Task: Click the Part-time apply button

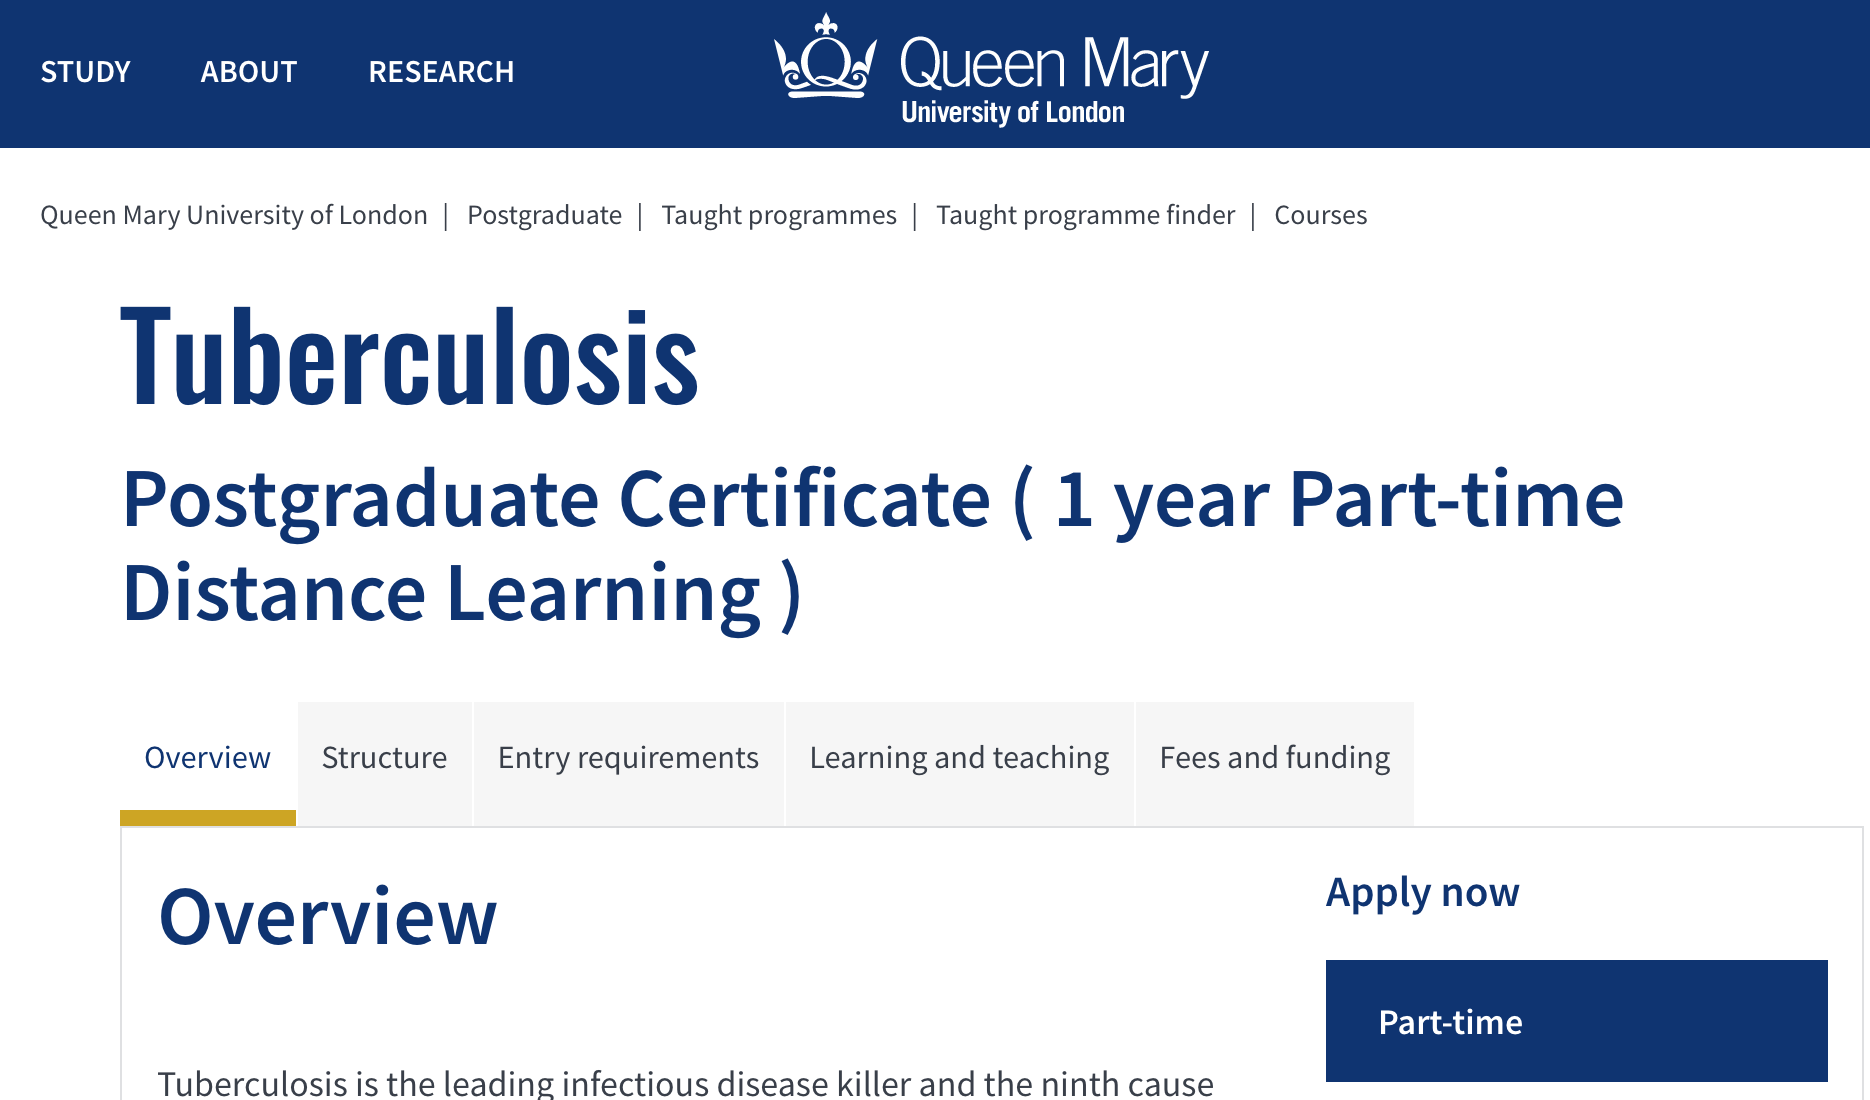Action: [1577, 1021]
